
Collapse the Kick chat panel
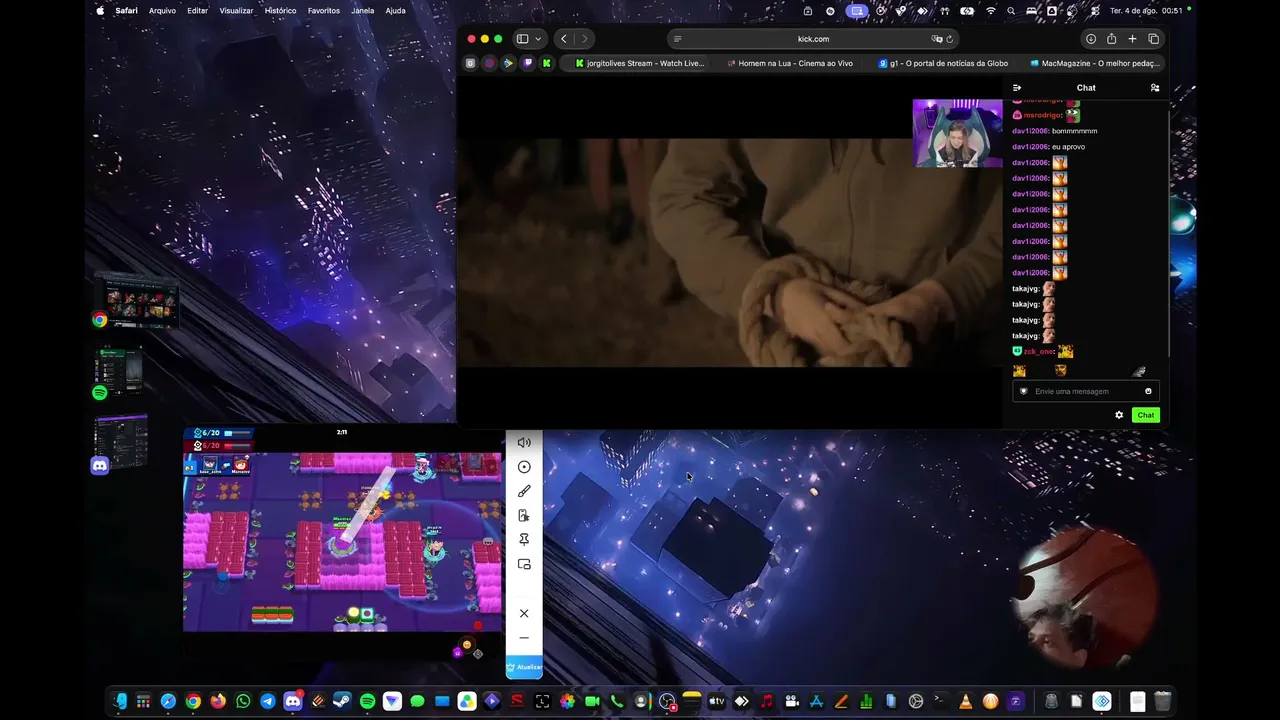pos(1017,88)
